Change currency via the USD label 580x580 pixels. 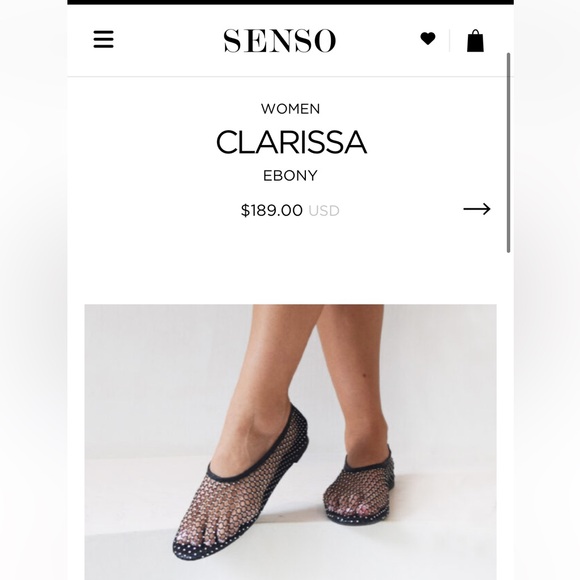pyautogui.click(x=324, y=211)
